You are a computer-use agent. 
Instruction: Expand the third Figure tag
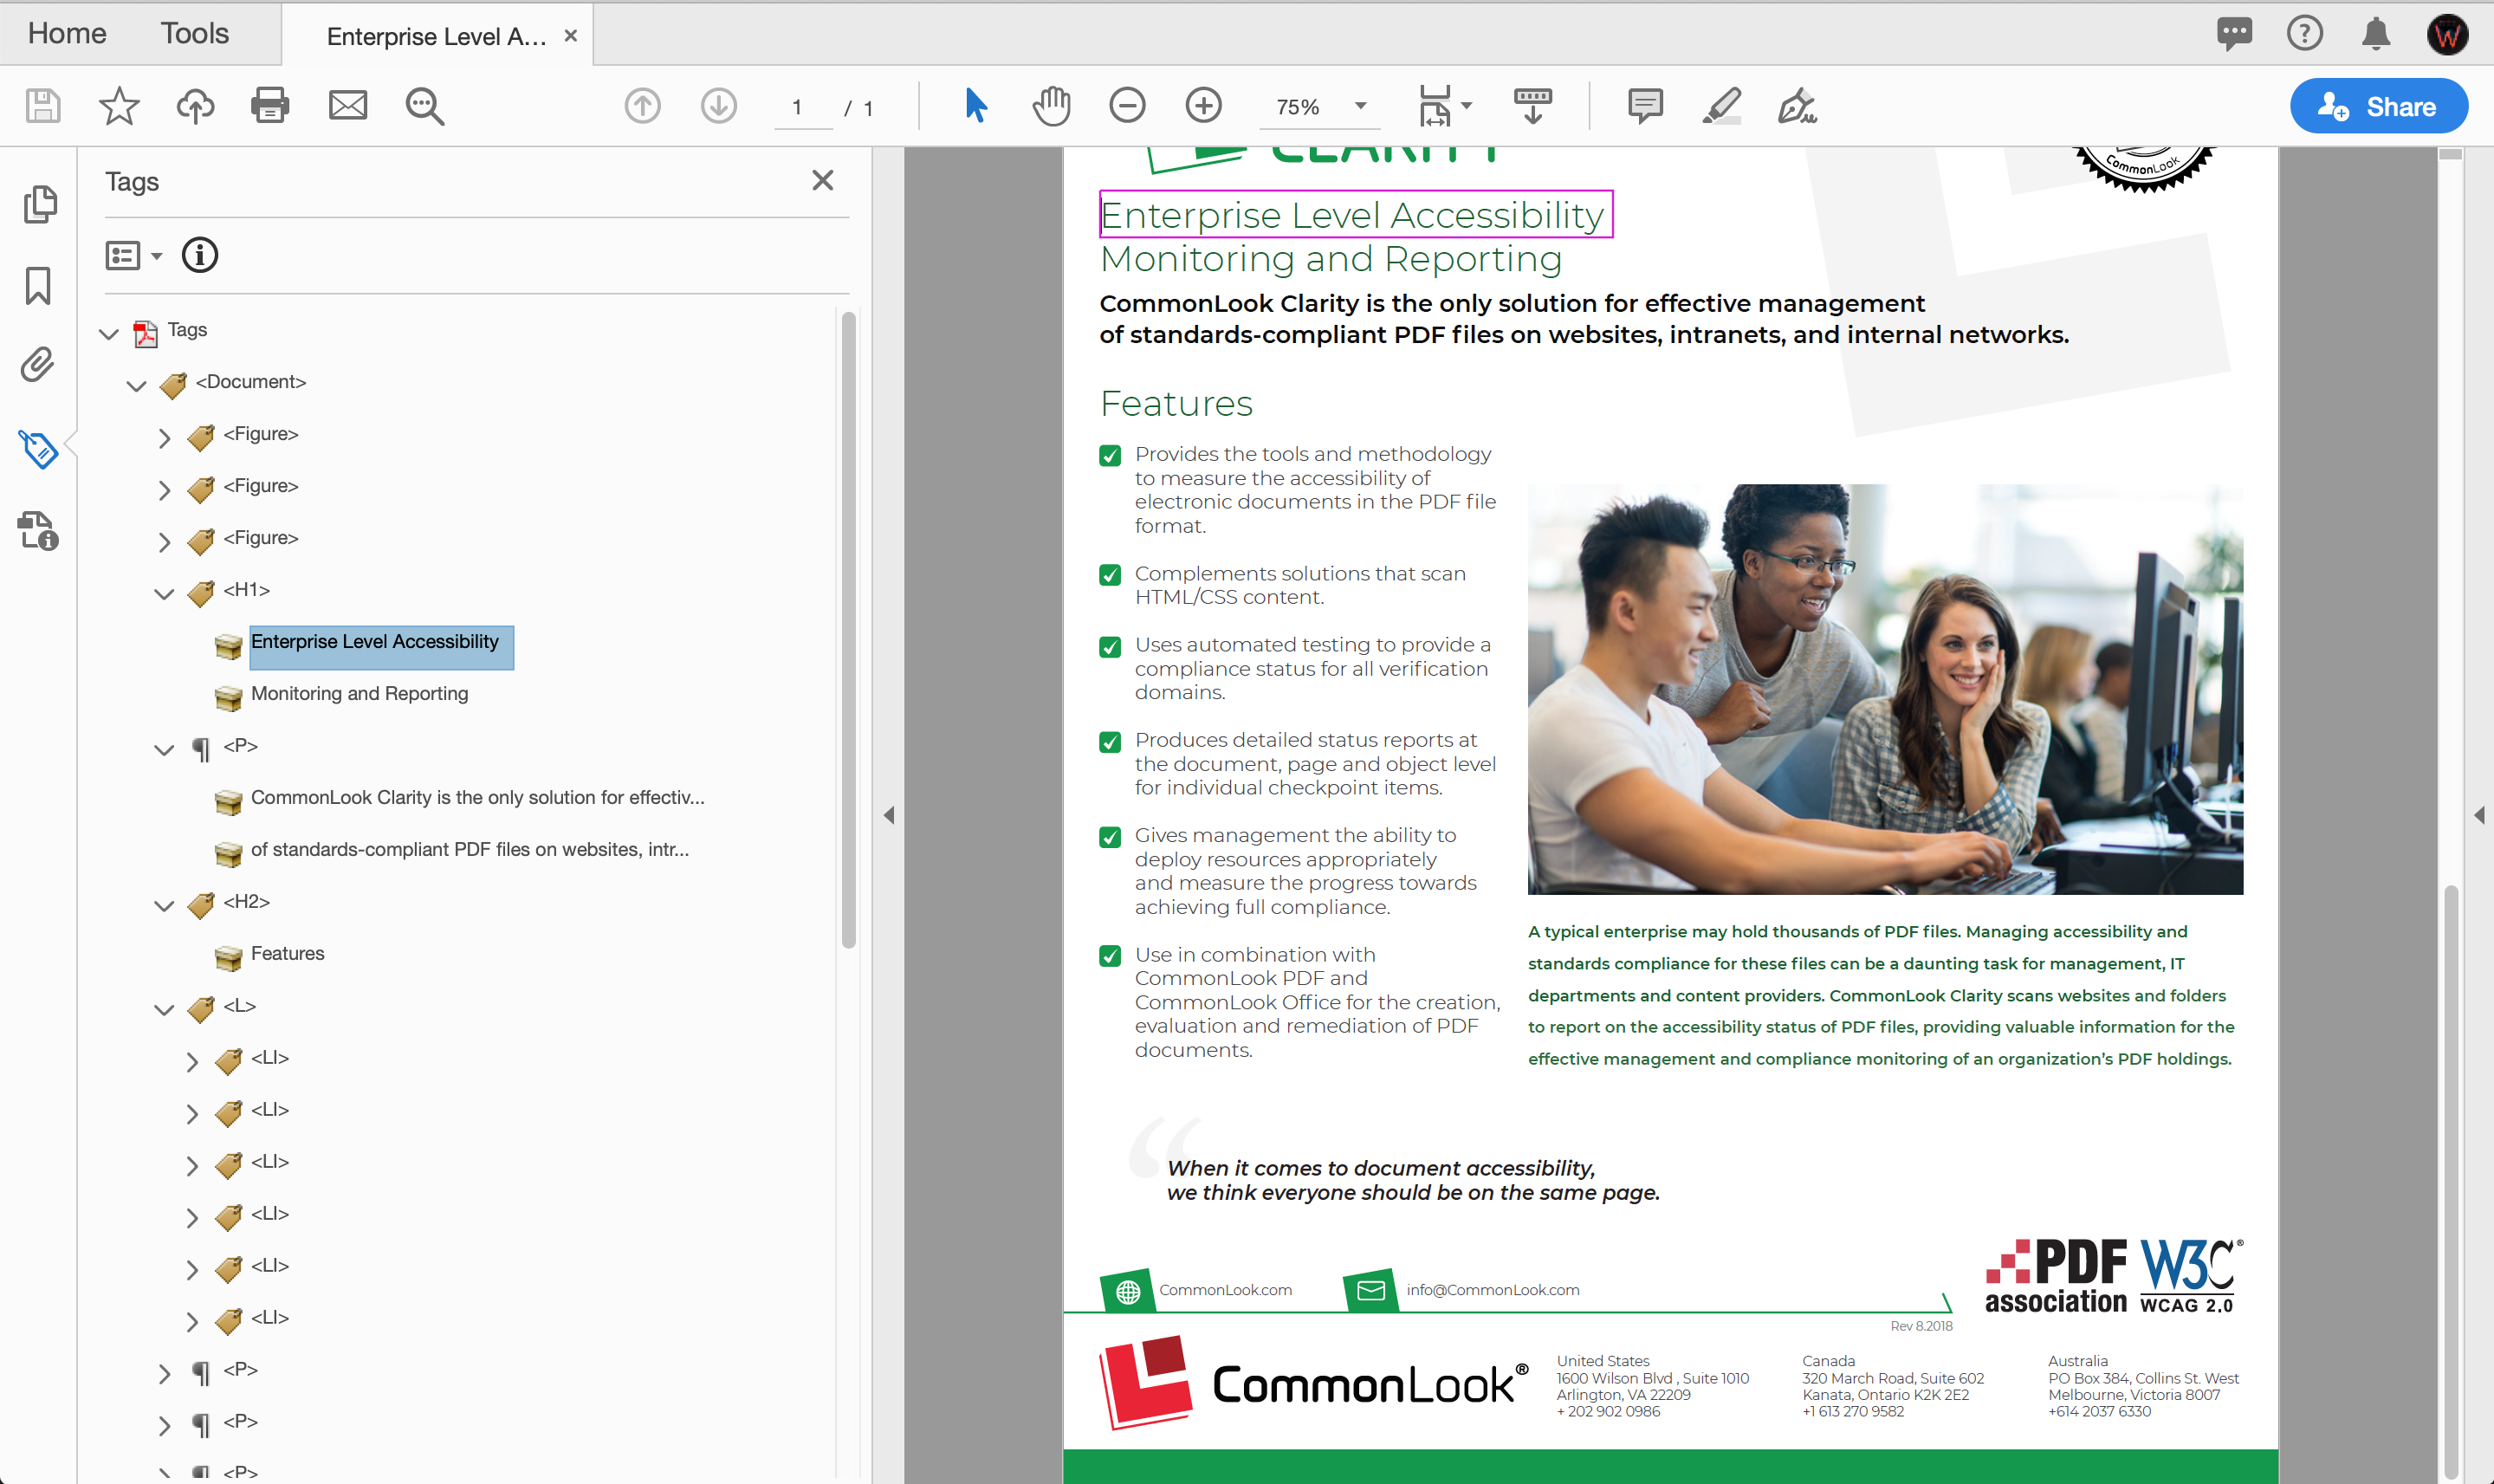(x=165, y=541)
